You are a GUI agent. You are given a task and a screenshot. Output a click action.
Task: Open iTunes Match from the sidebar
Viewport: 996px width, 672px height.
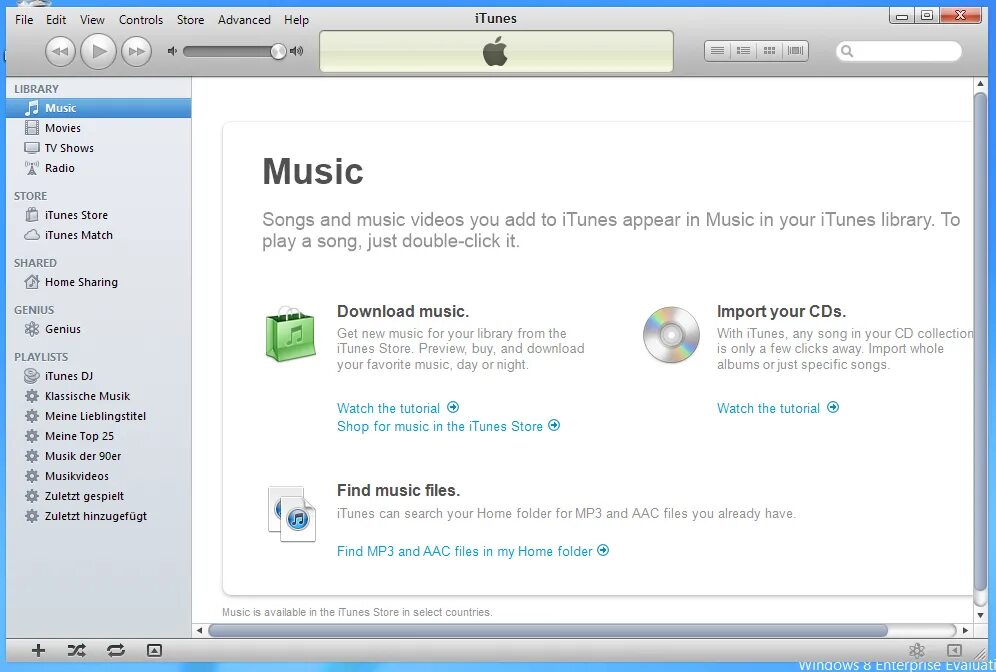pos(98,235)
